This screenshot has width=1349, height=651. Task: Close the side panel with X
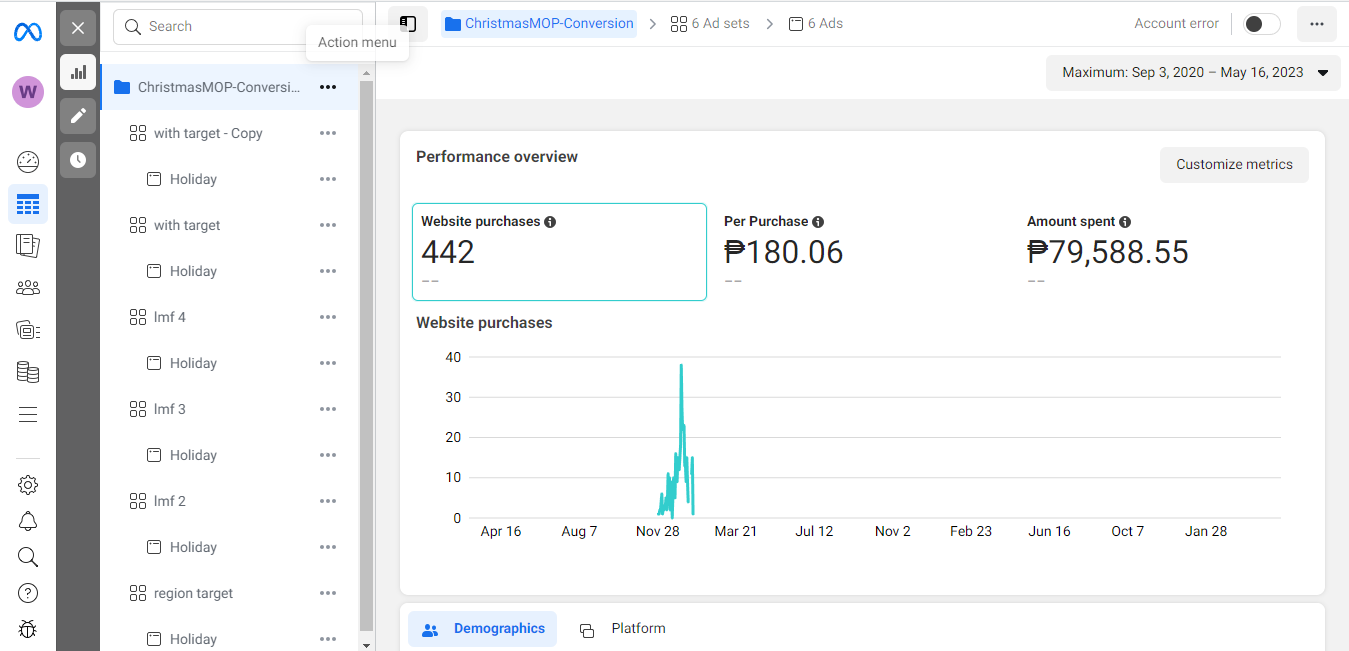(78, 28)
